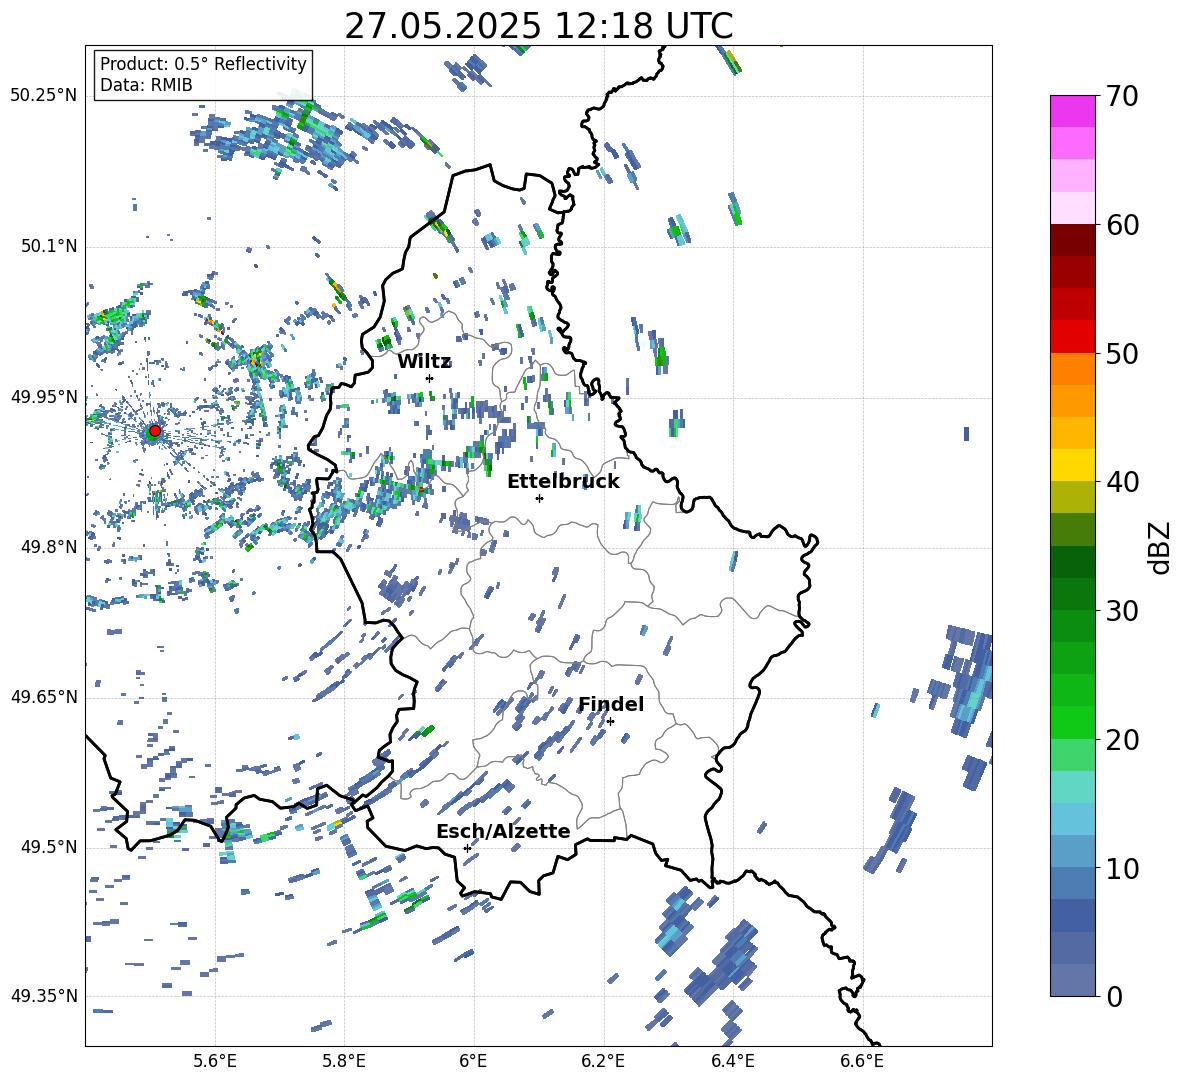Click the 20 colorbar tick label
Viewport: 1184px width, 1081px height.
(1122, 740)
